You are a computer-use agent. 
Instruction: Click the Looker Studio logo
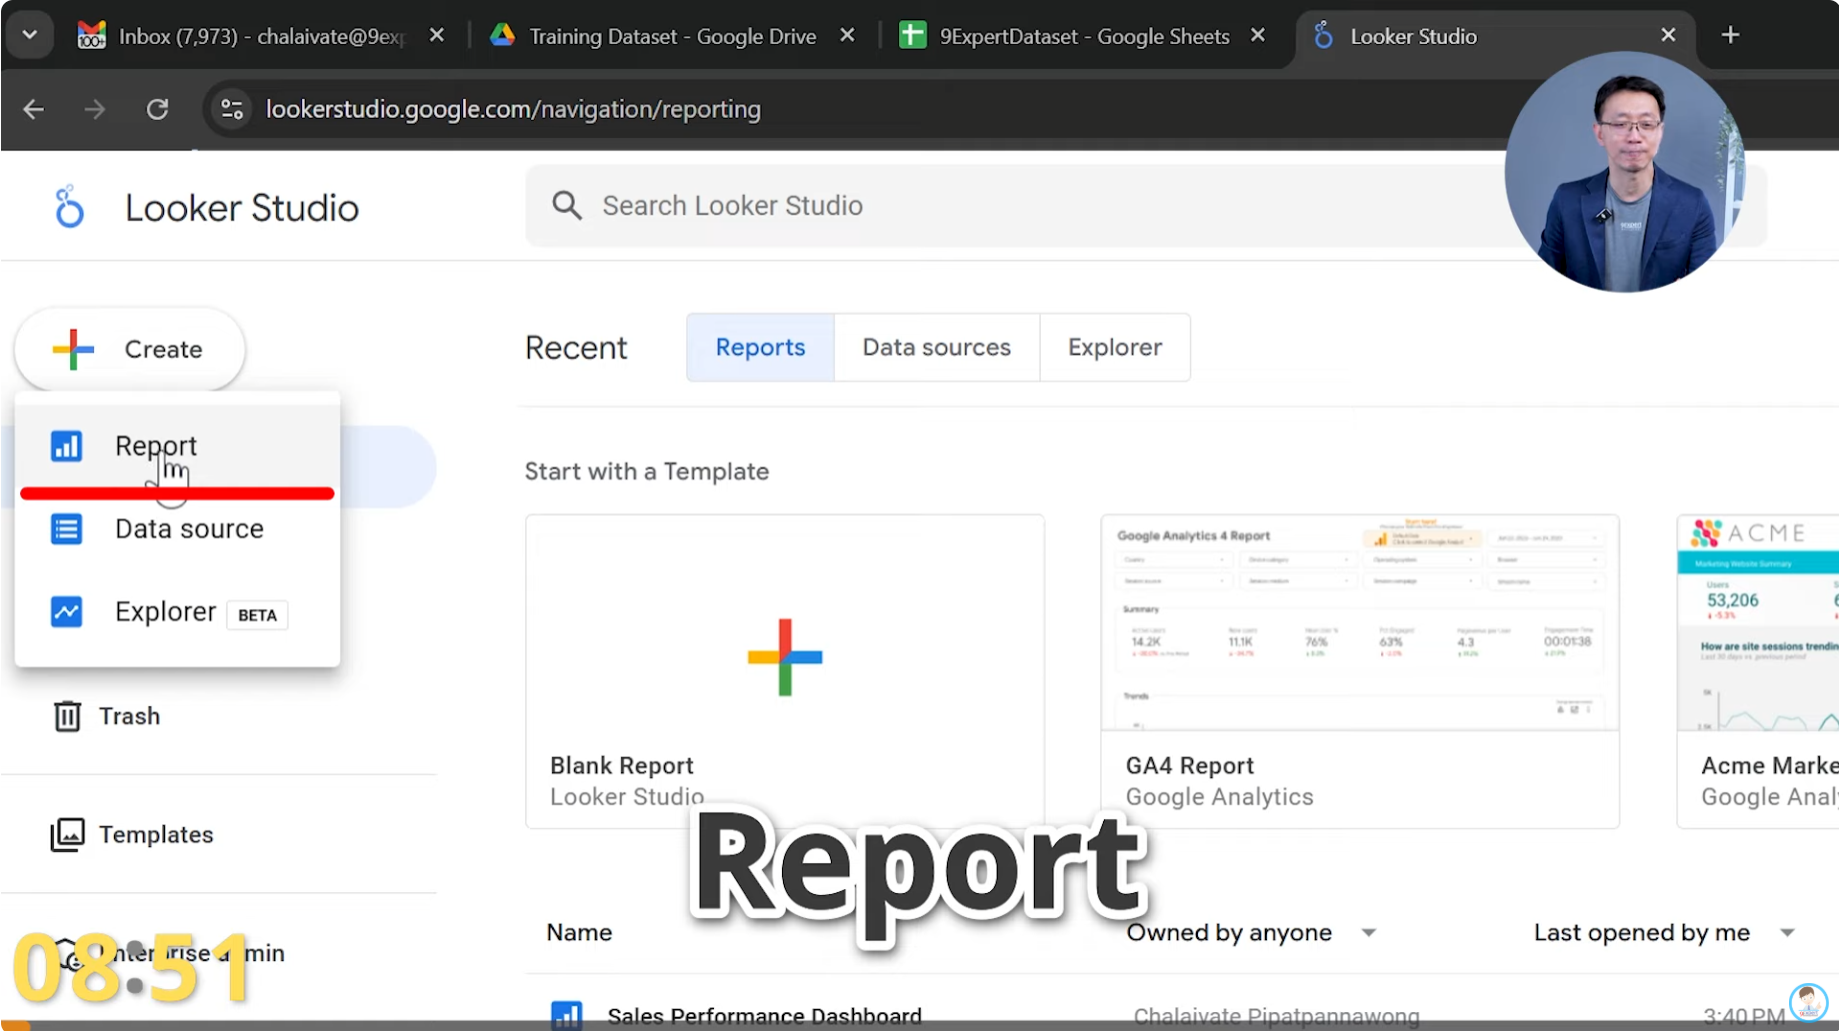pos(68,207)
